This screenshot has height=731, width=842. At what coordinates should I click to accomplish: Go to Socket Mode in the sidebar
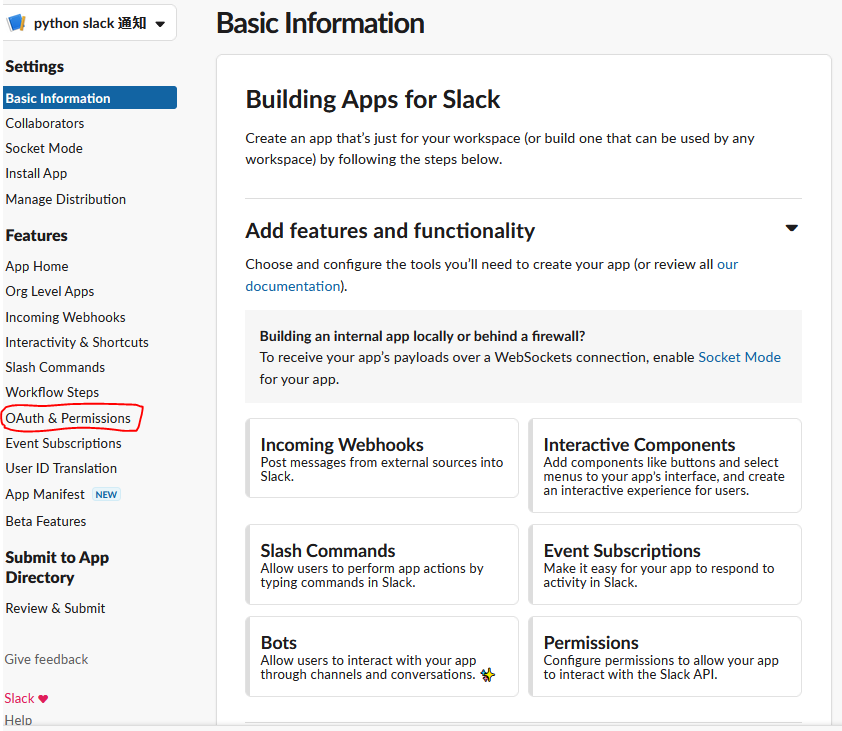click(x=44, y=148)
